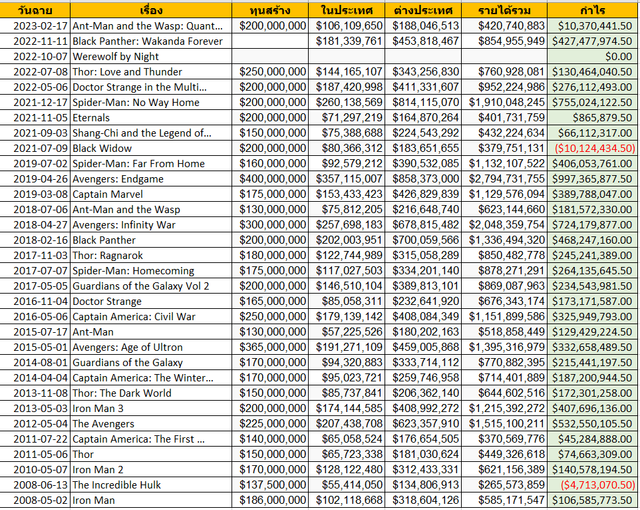Select the Iron Man 3 title cell

coord(151,408)
